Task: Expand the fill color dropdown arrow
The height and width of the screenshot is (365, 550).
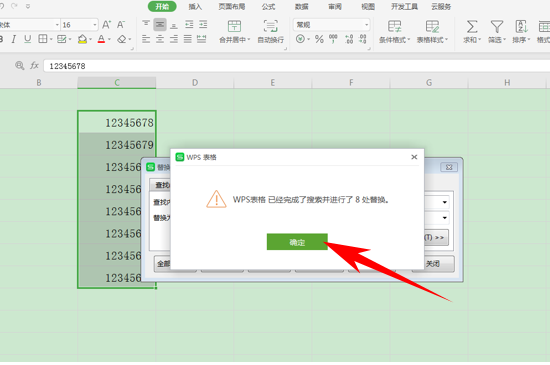Action: click(90, 39)
